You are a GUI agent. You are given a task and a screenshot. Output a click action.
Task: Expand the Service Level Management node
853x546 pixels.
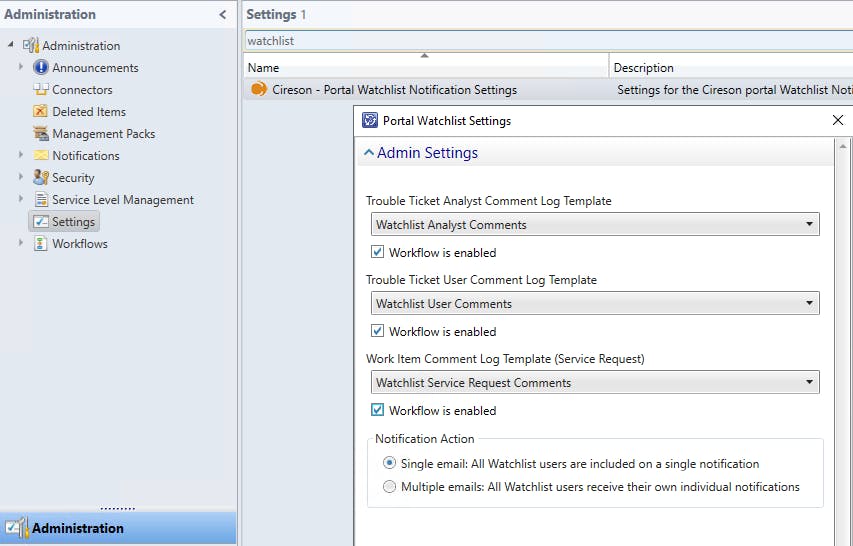[x=21, y=200]
